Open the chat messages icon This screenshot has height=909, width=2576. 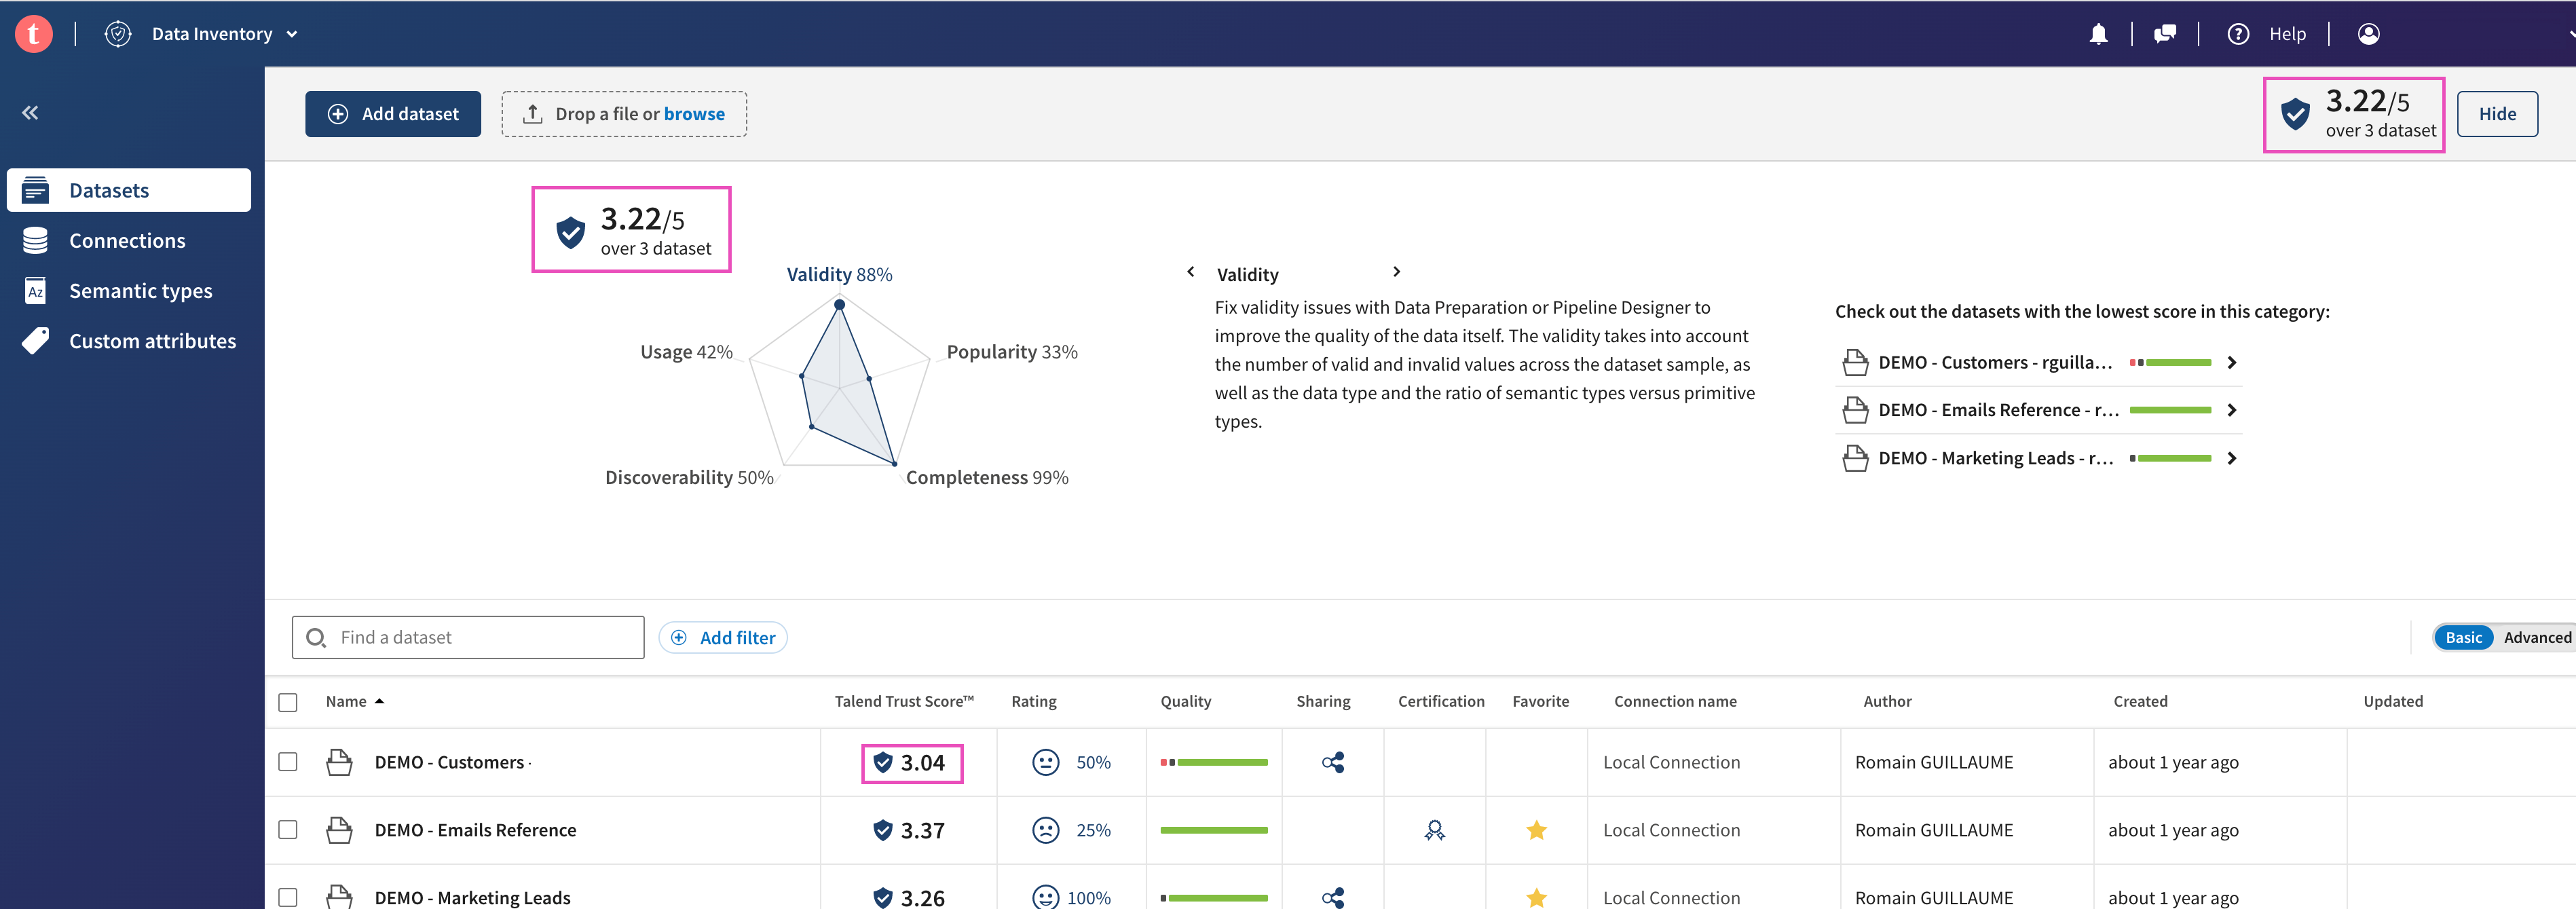point(2165,34)
